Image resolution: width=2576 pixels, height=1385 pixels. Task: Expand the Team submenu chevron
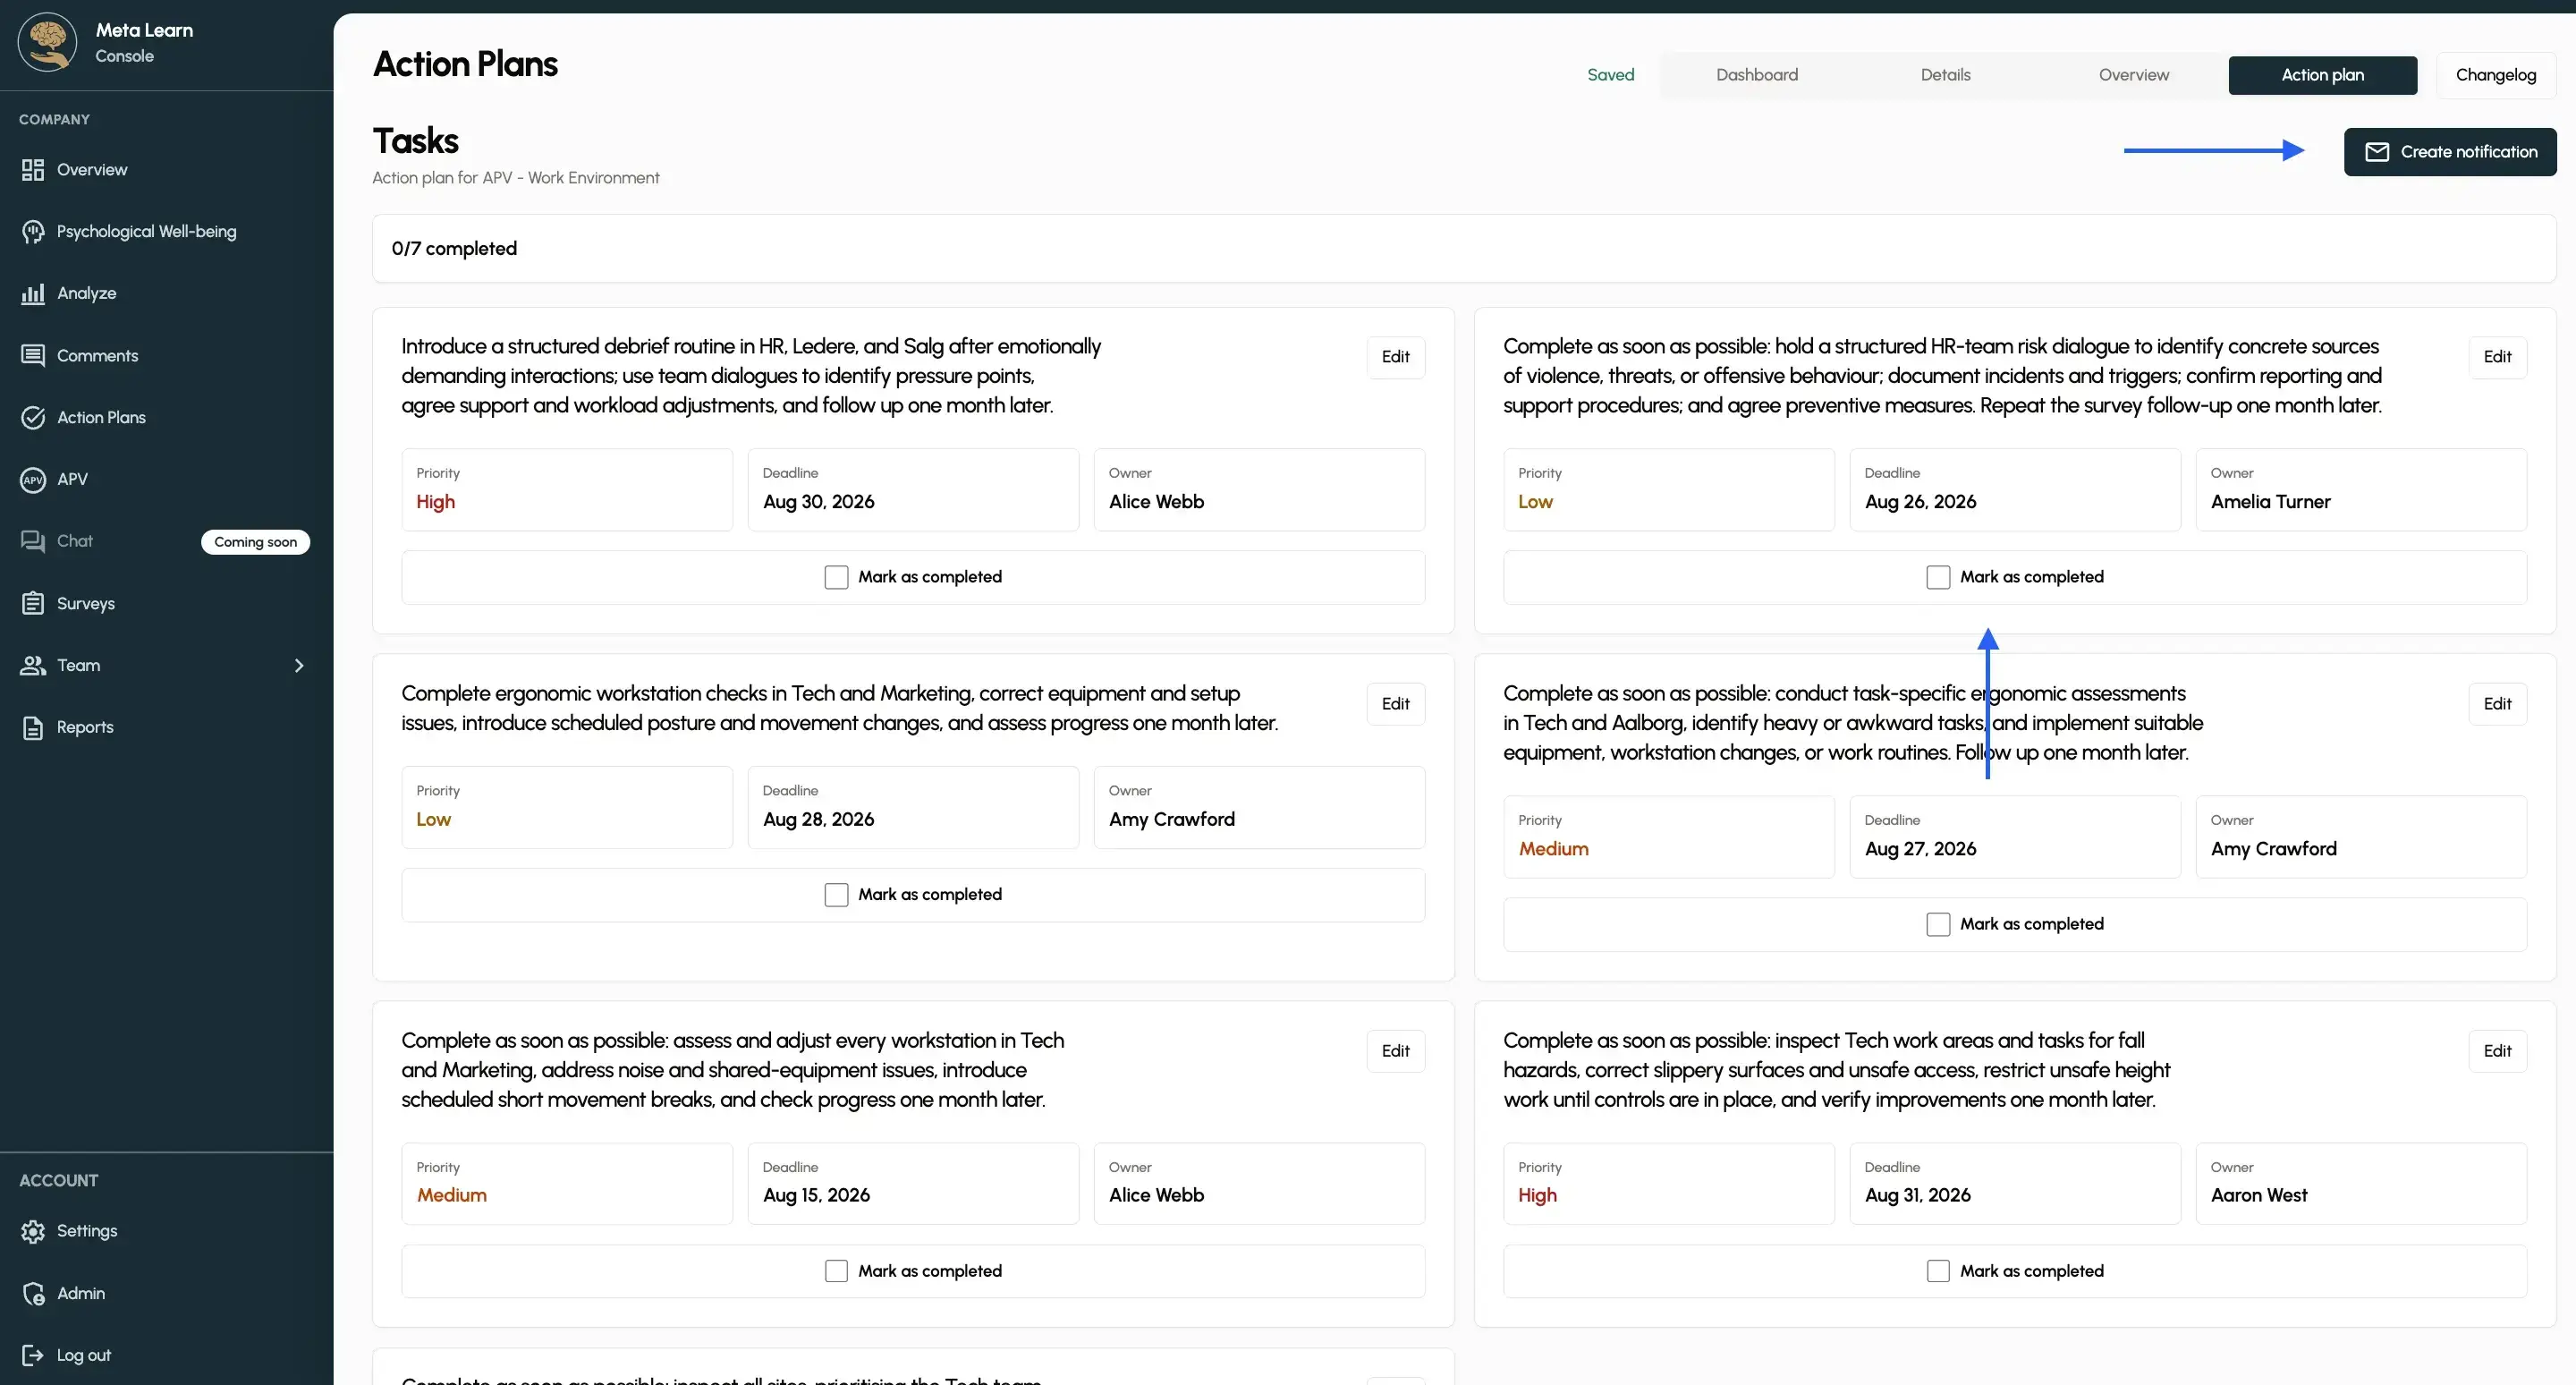point(299,666)
